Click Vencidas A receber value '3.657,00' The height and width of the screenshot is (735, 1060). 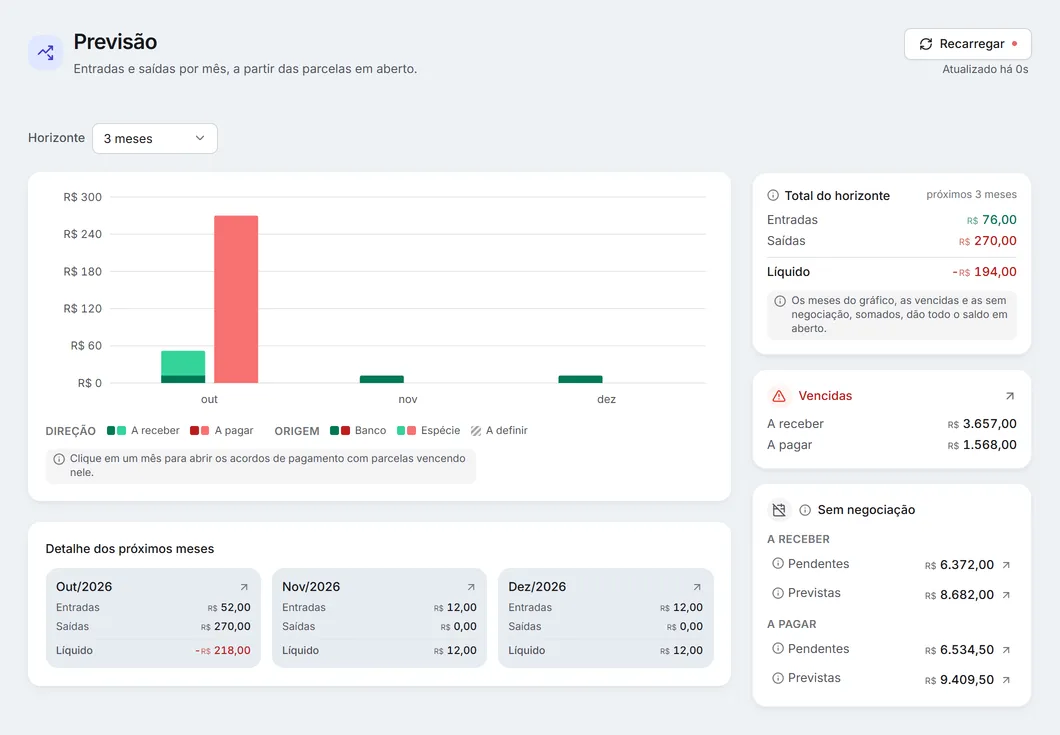tap(990, 424)
